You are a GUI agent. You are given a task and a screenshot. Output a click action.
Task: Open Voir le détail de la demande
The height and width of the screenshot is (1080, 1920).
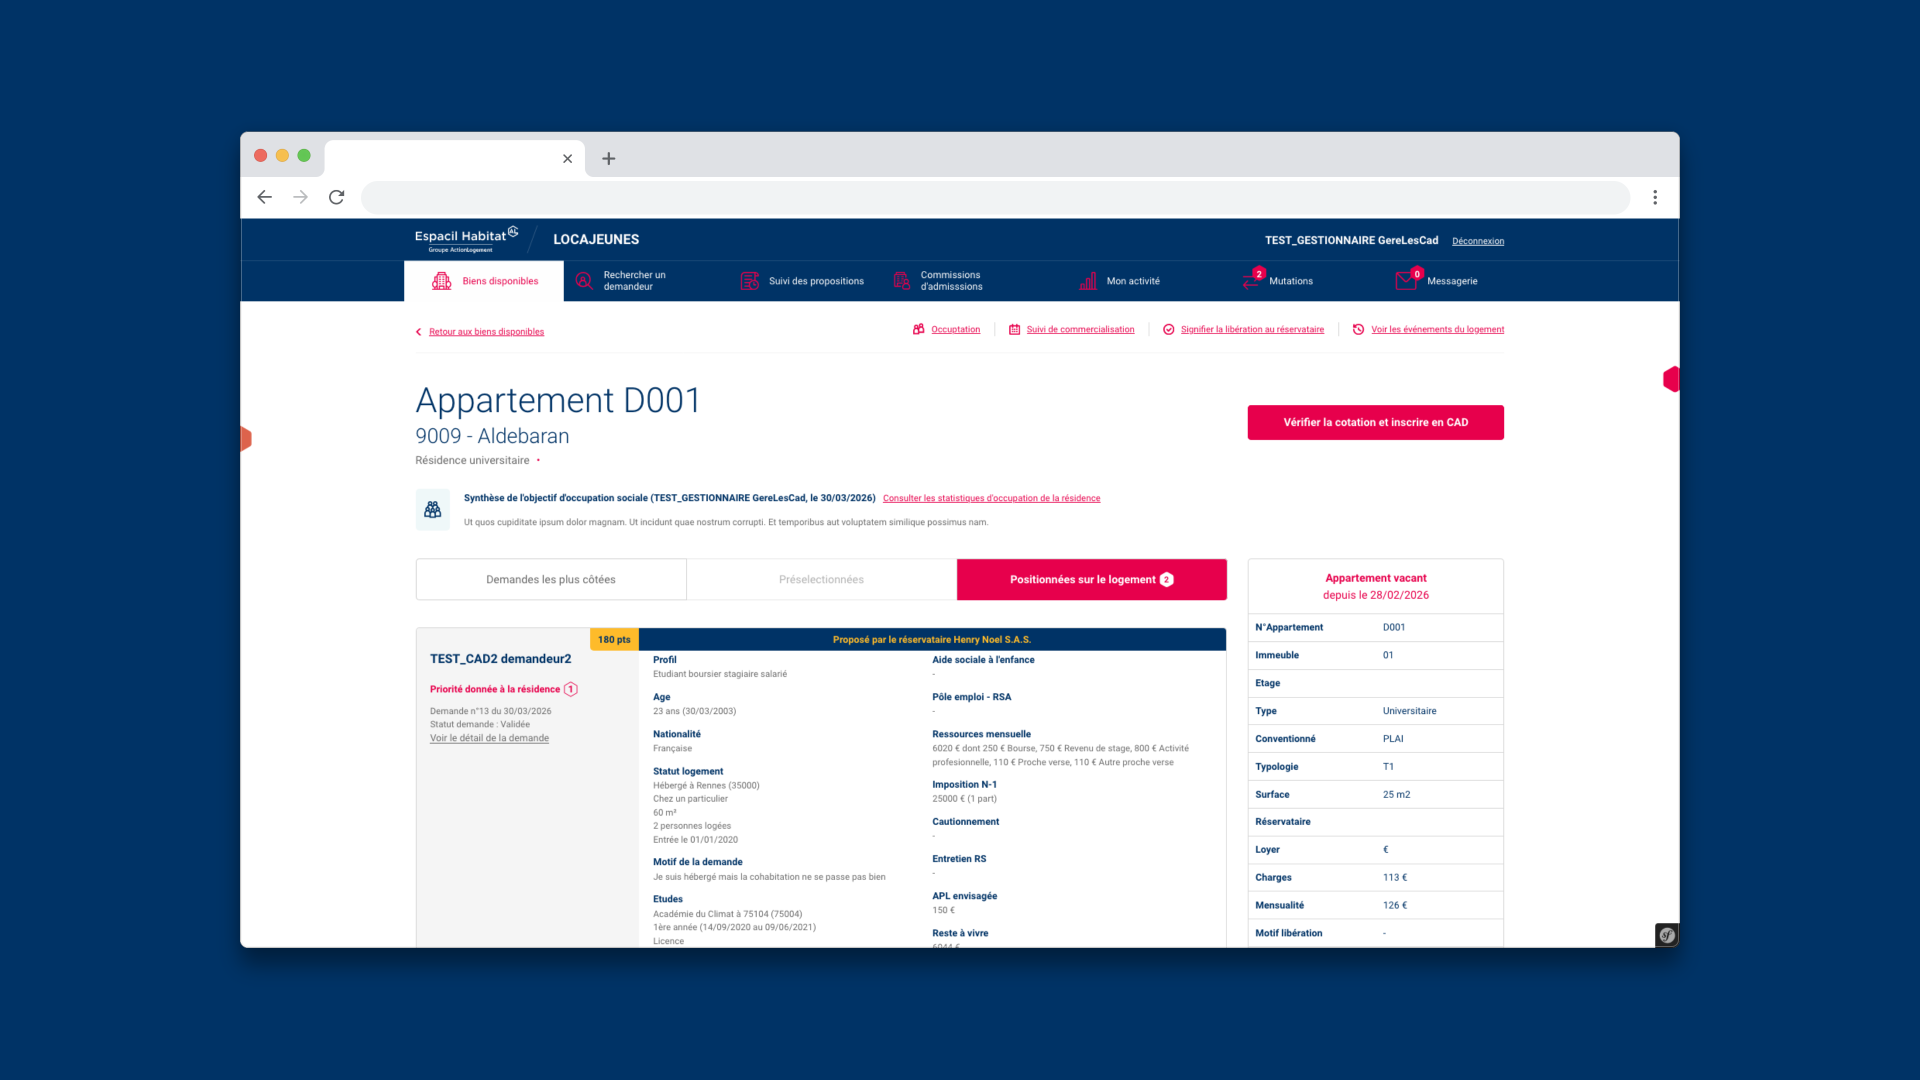click(x=489, y=738)
